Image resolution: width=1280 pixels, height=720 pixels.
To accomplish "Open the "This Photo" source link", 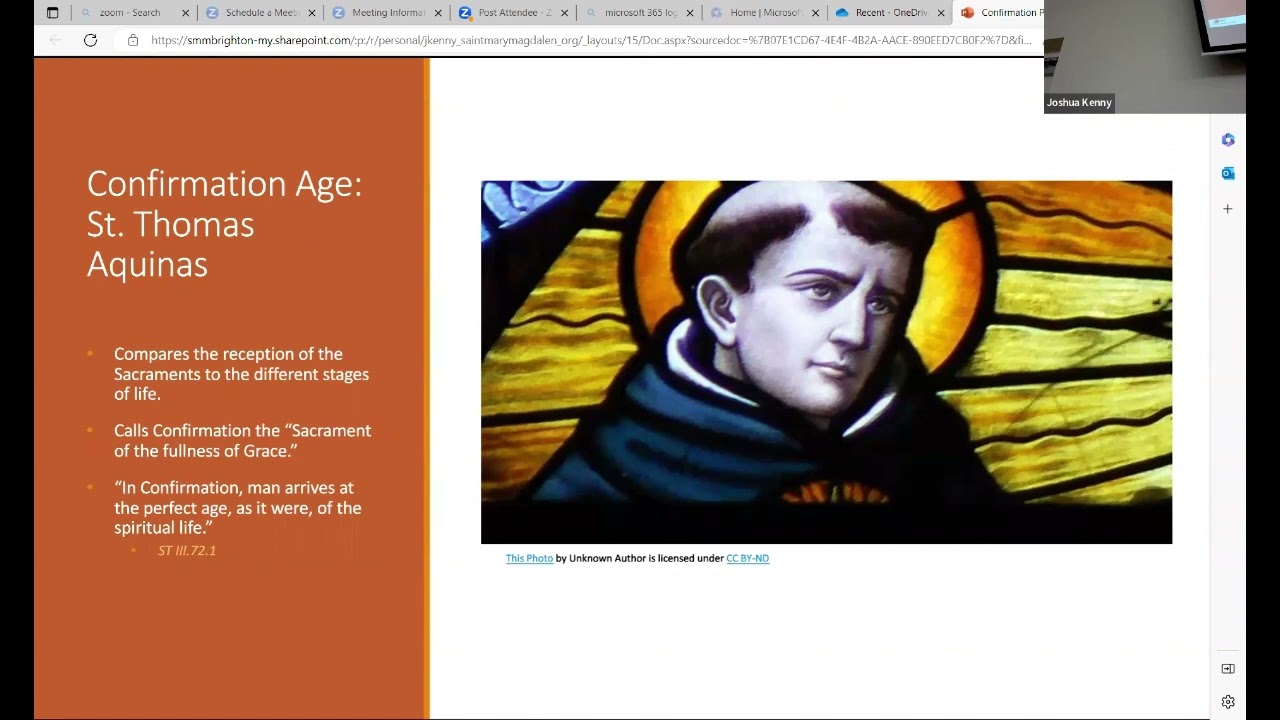I will 529,558.
